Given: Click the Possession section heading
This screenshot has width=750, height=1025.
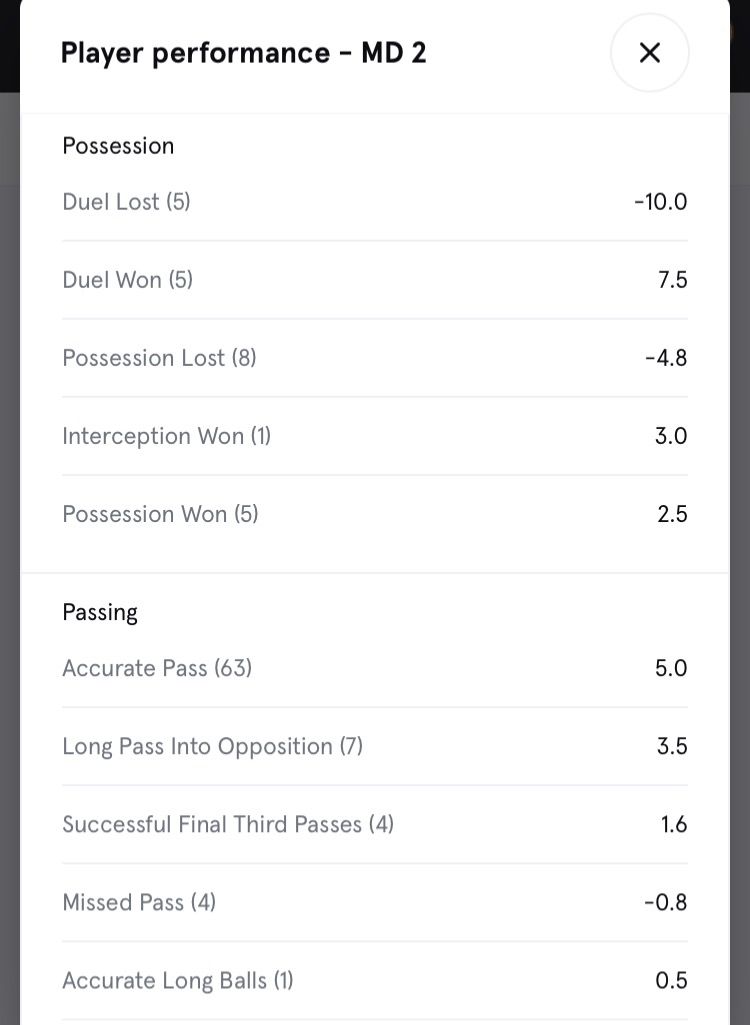Looking at the screenshot, I should 118,146.
